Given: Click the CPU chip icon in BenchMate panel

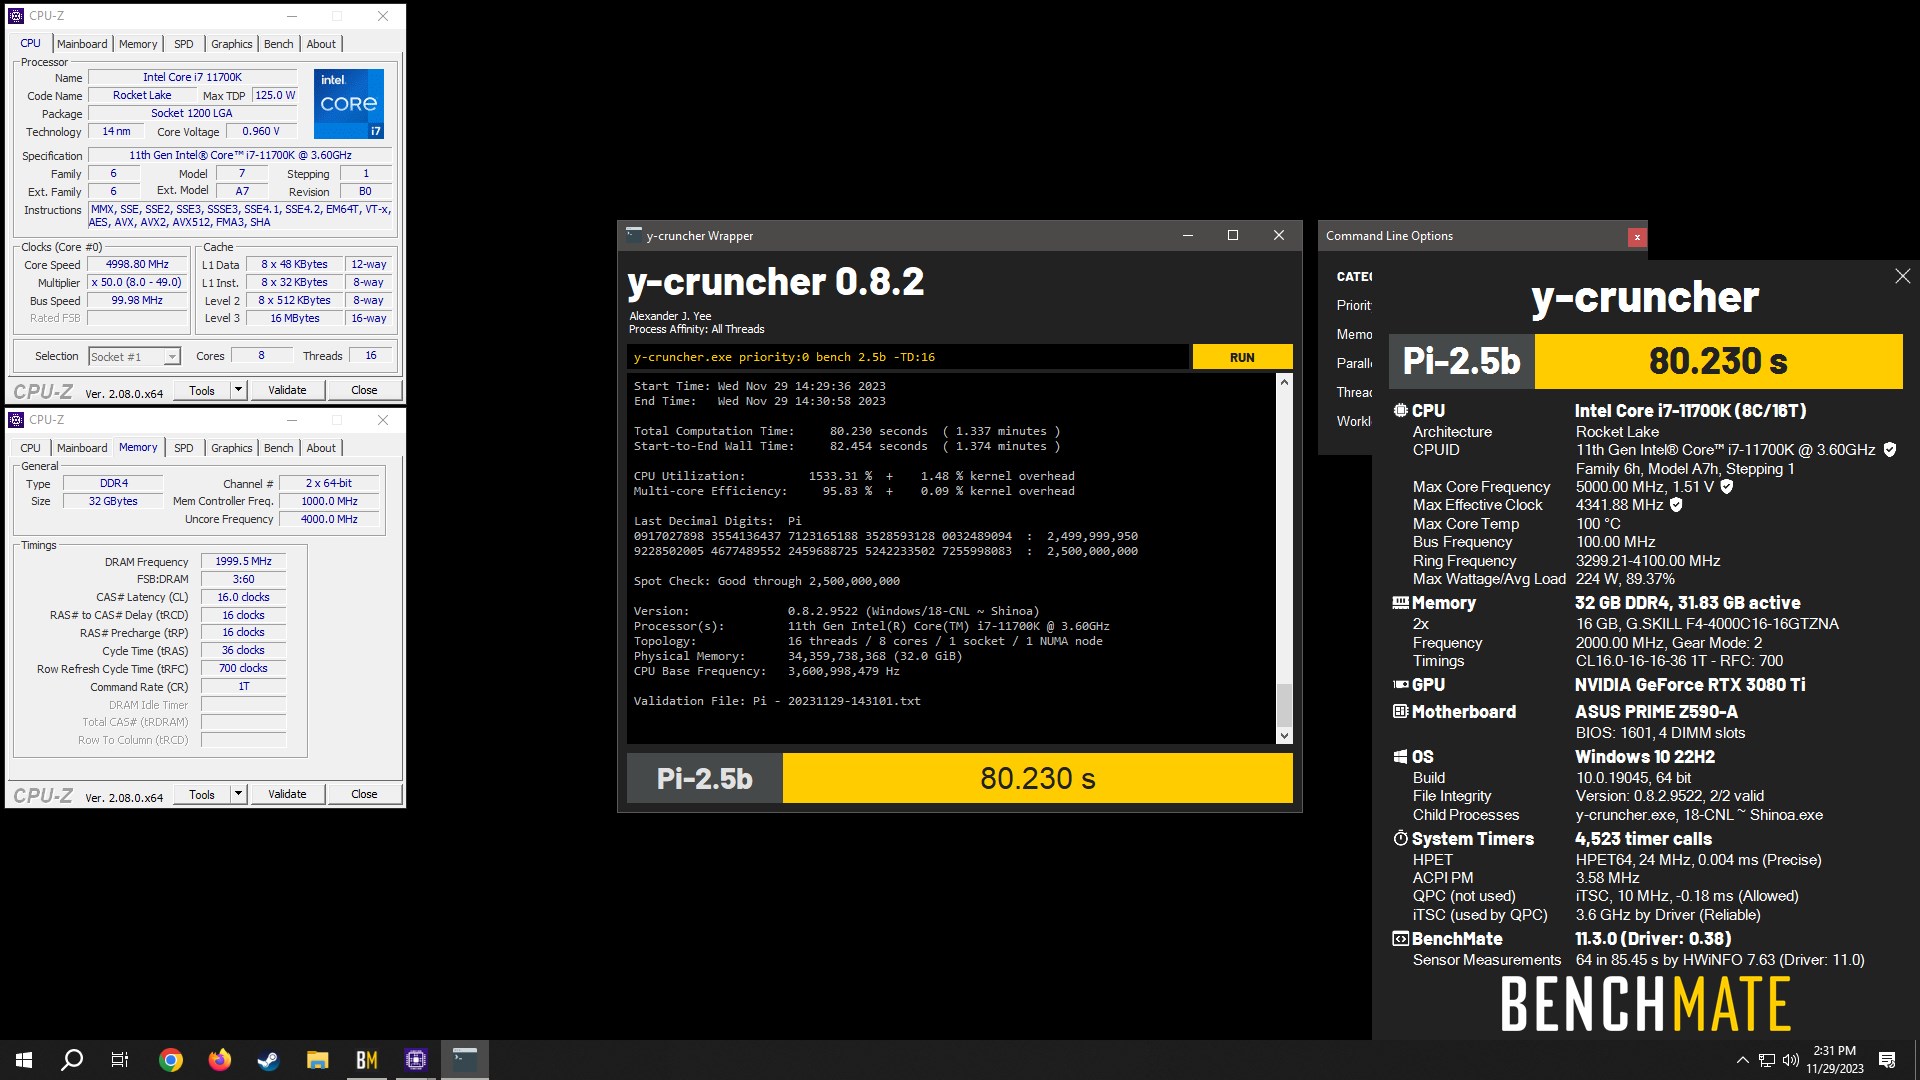Looking at the screenshot, I should 1400,411.
